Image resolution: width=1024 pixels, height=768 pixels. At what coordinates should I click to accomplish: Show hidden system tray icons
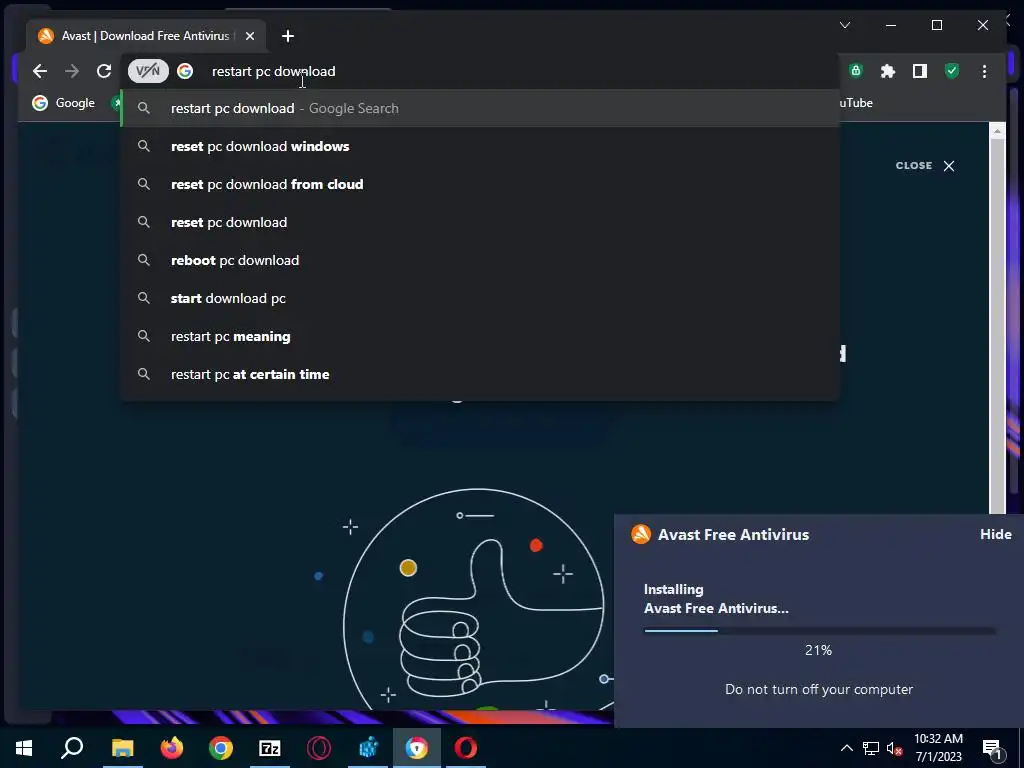click(846, 748)
